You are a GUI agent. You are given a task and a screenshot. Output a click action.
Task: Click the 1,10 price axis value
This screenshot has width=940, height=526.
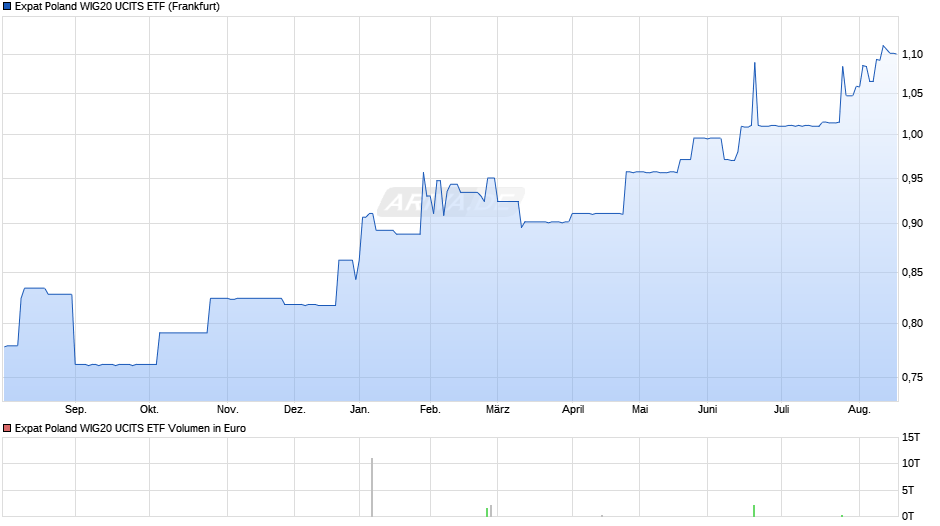pyautogui.click(x=912, y=55)
